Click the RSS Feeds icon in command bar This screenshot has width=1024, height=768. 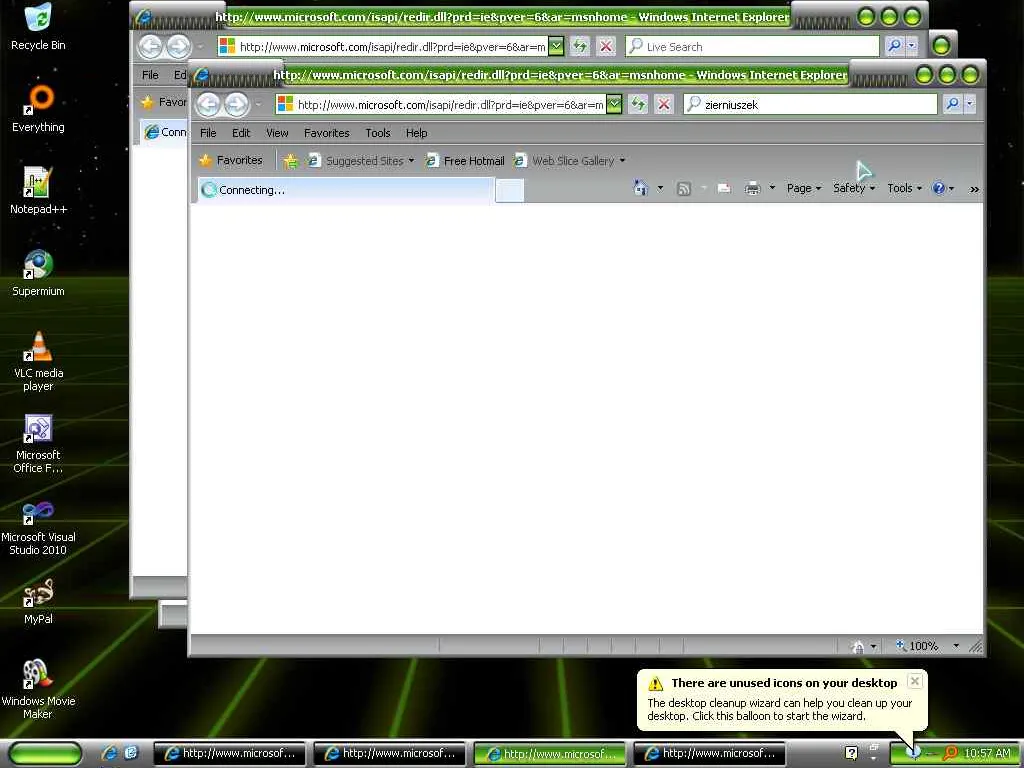(684, 189)
